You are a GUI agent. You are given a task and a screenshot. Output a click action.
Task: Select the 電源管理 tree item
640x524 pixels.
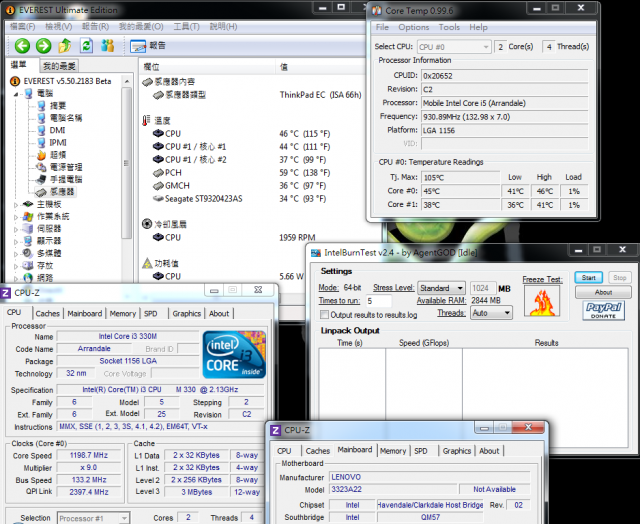pyautogui.click(x=66, y=167)
